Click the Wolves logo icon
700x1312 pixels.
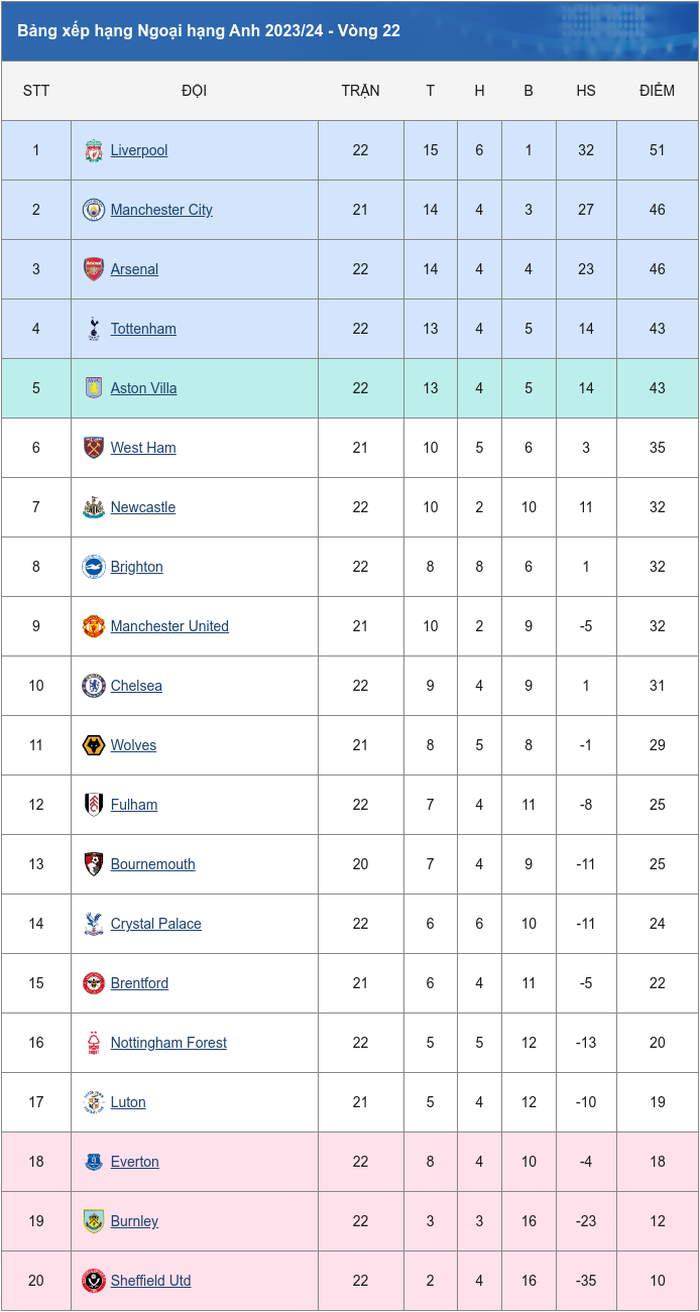(93, 746)
